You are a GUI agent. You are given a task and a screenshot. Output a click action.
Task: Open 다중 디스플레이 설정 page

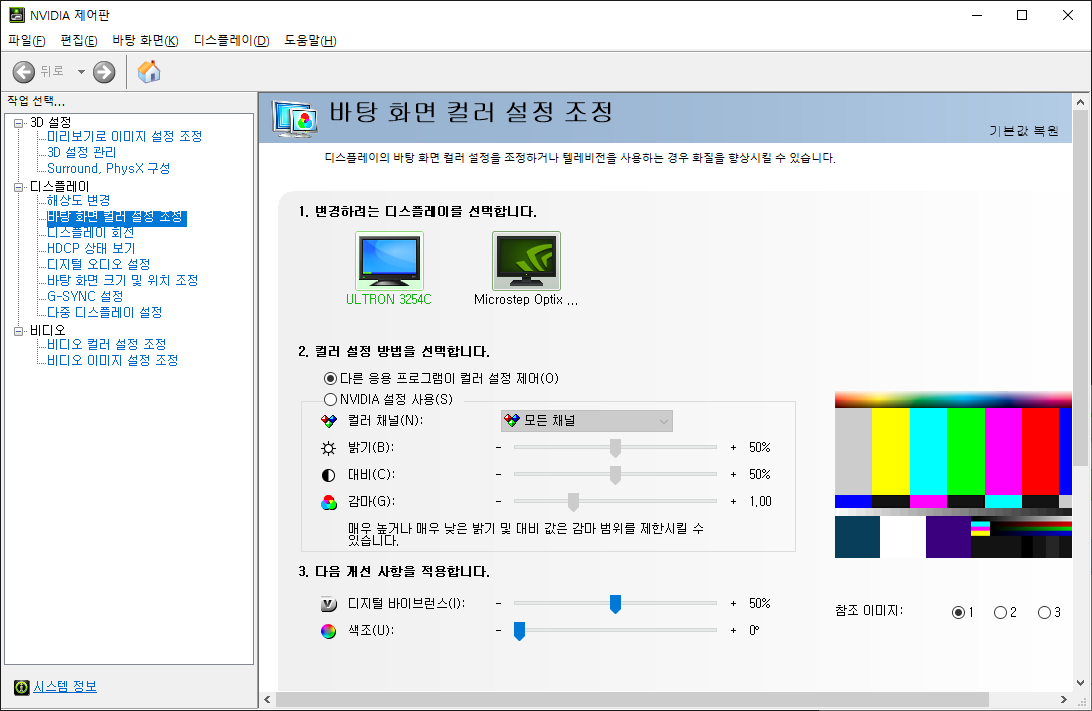pyautogui.click(x=104, y=313)
